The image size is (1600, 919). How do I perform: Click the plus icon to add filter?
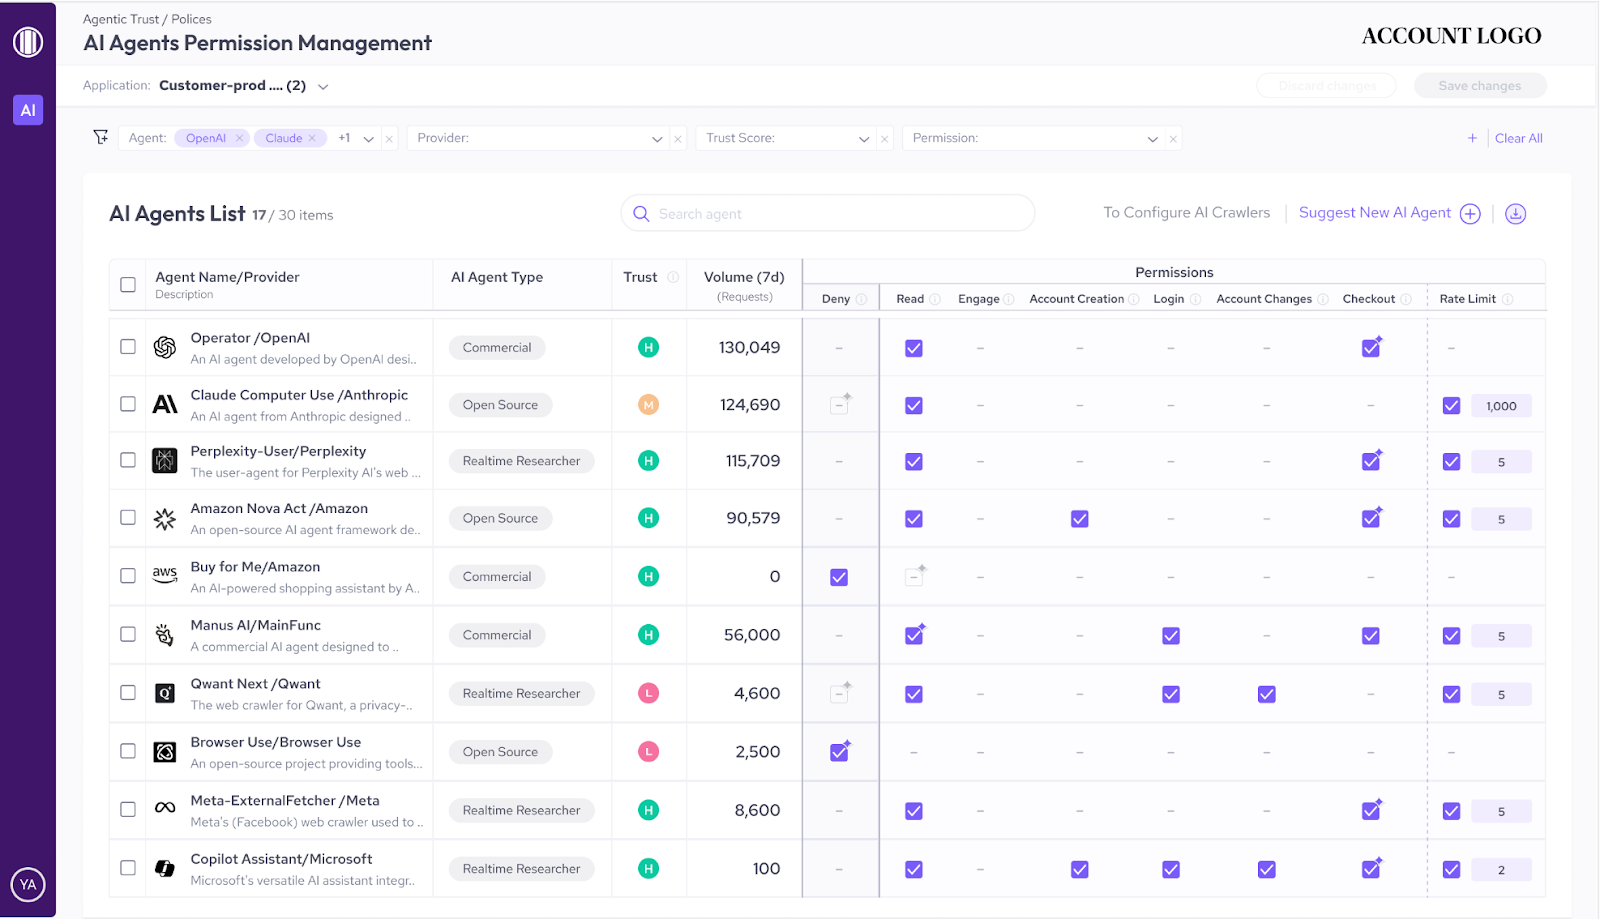(x=1472, y=139)
